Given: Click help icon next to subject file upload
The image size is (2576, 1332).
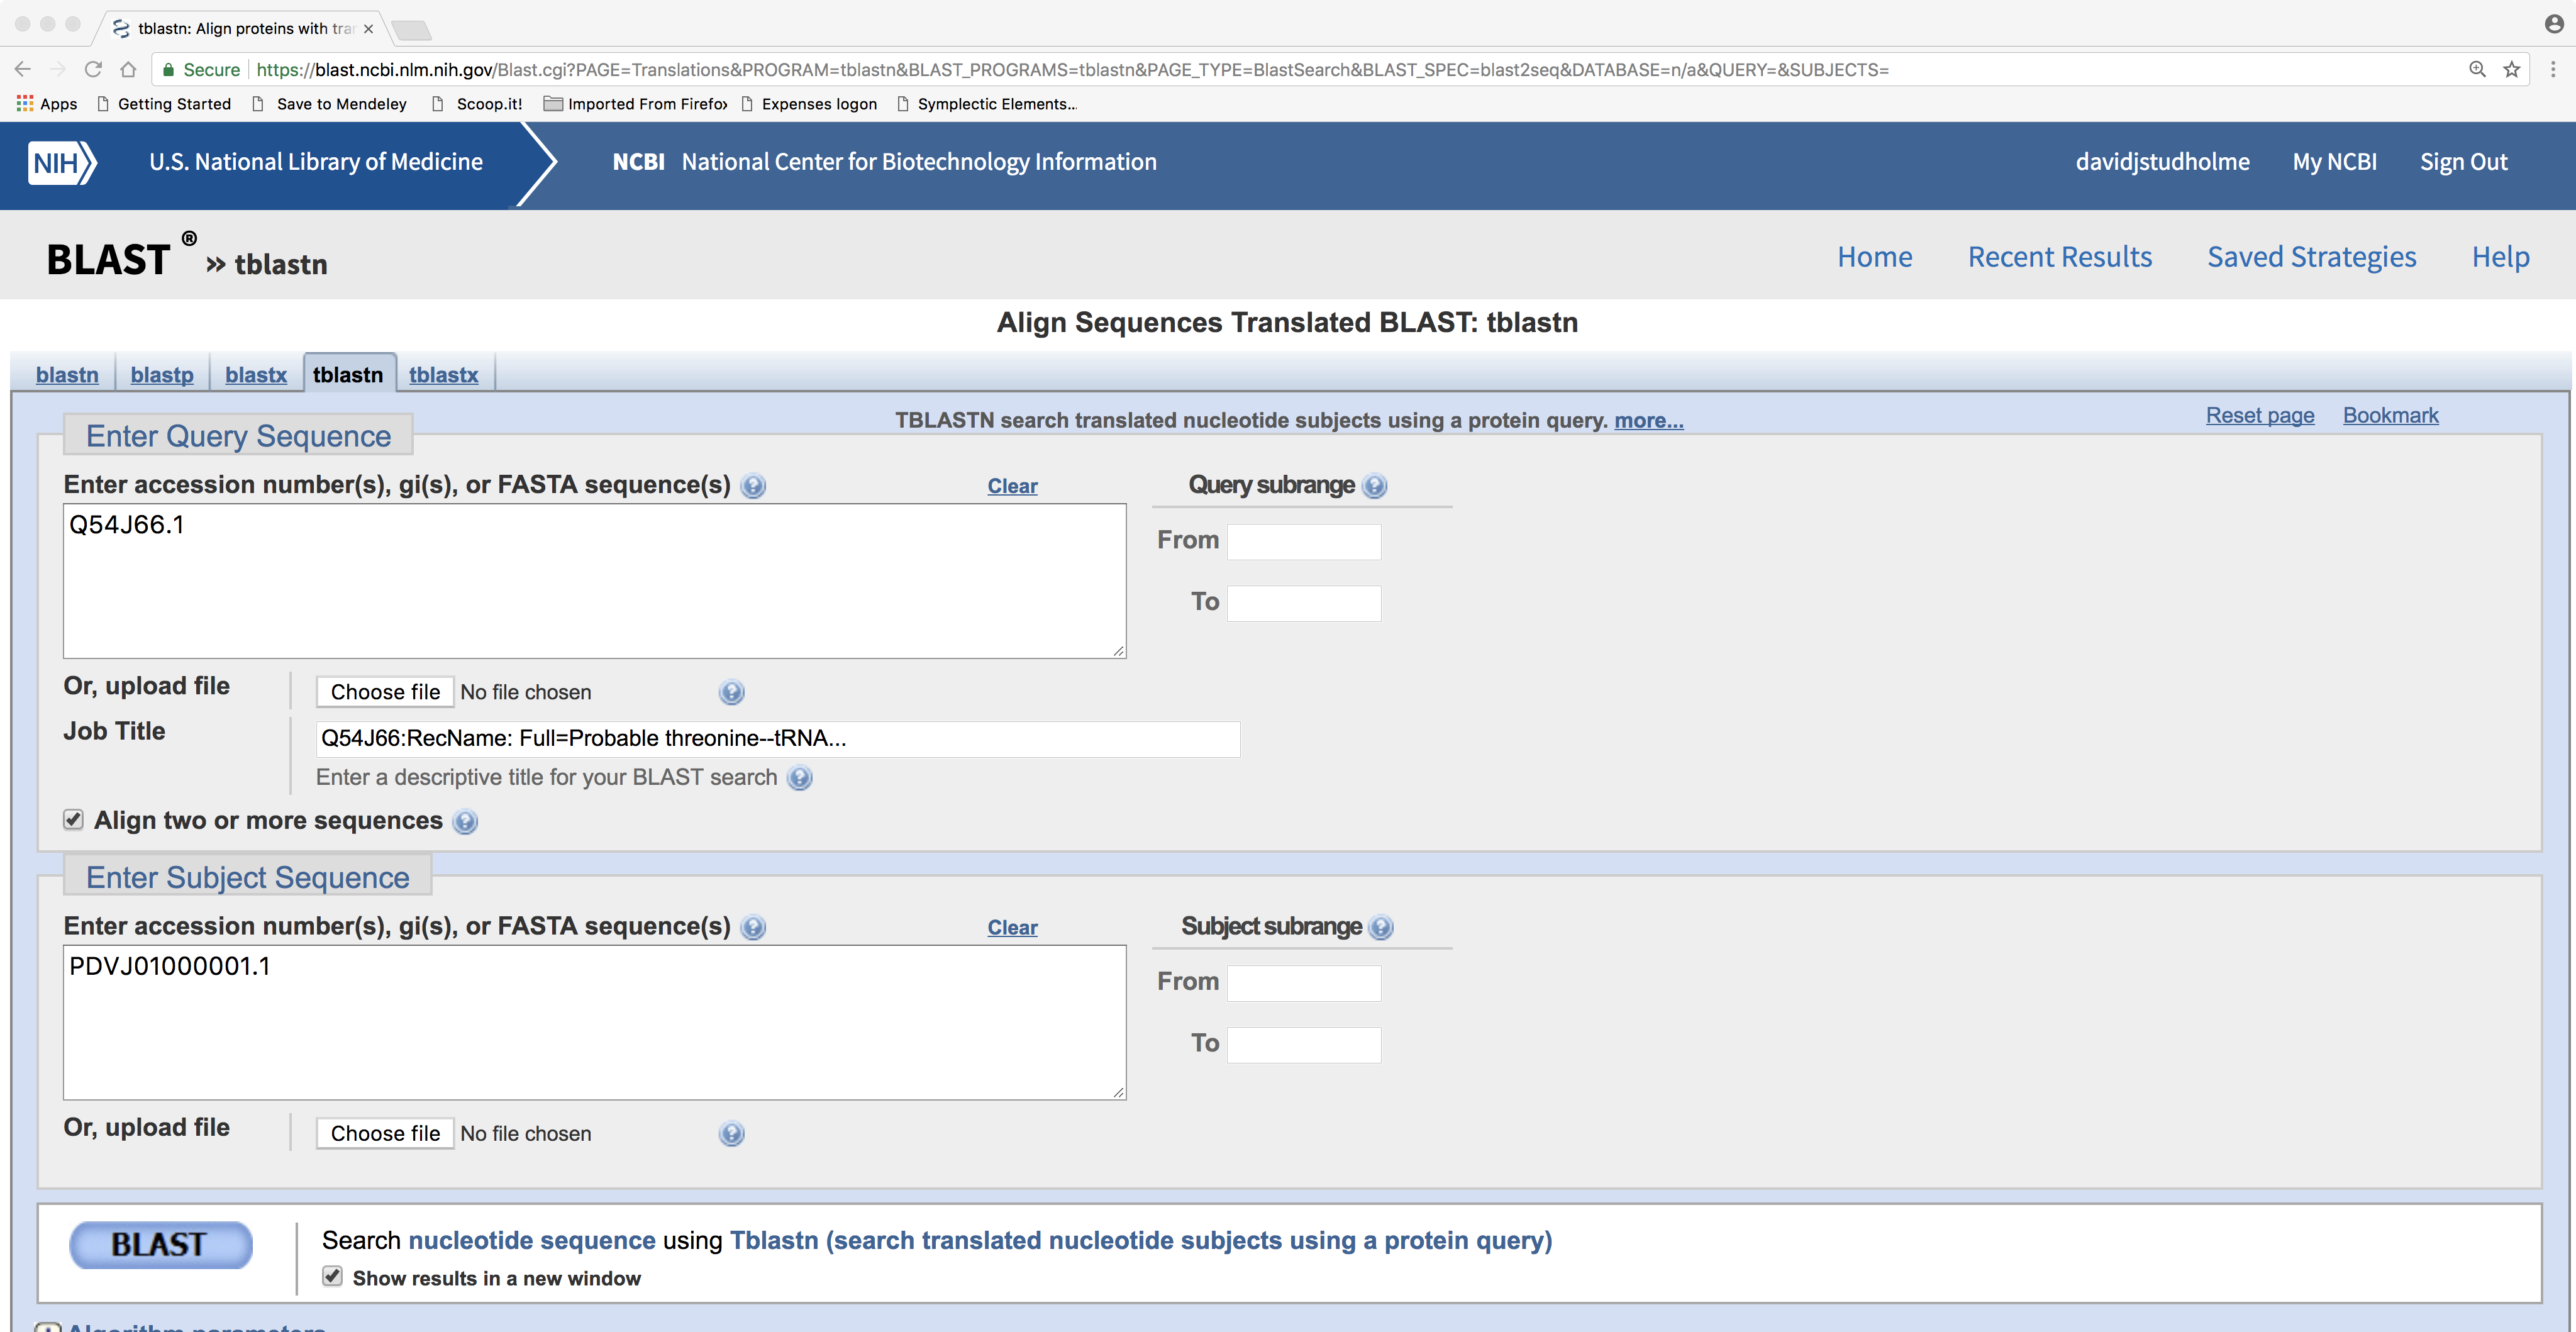Looking at the screenshot, I should pyautogui.click(x=731, y=1133).
